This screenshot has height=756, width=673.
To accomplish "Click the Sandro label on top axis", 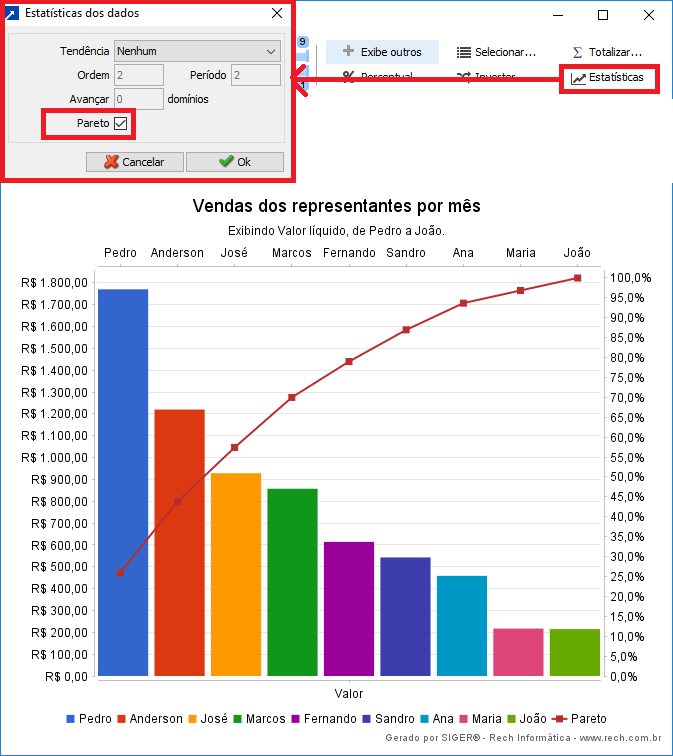I will click(406, 253).
